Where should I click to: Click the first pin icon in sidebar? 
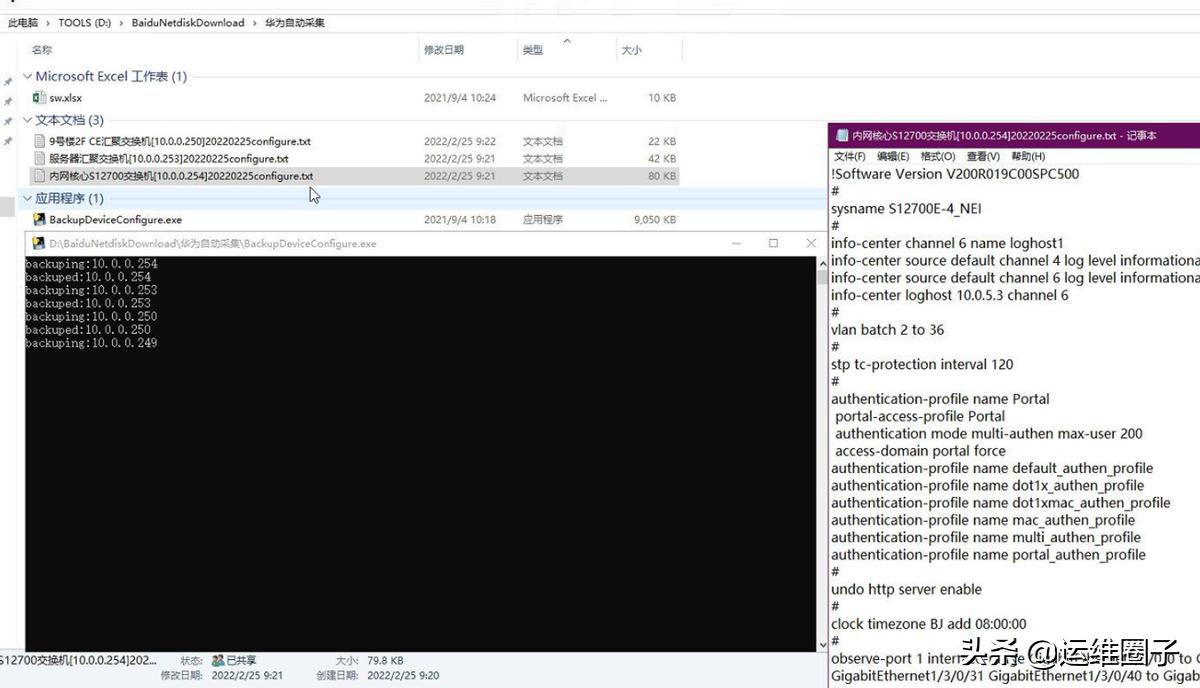point(8,81)
